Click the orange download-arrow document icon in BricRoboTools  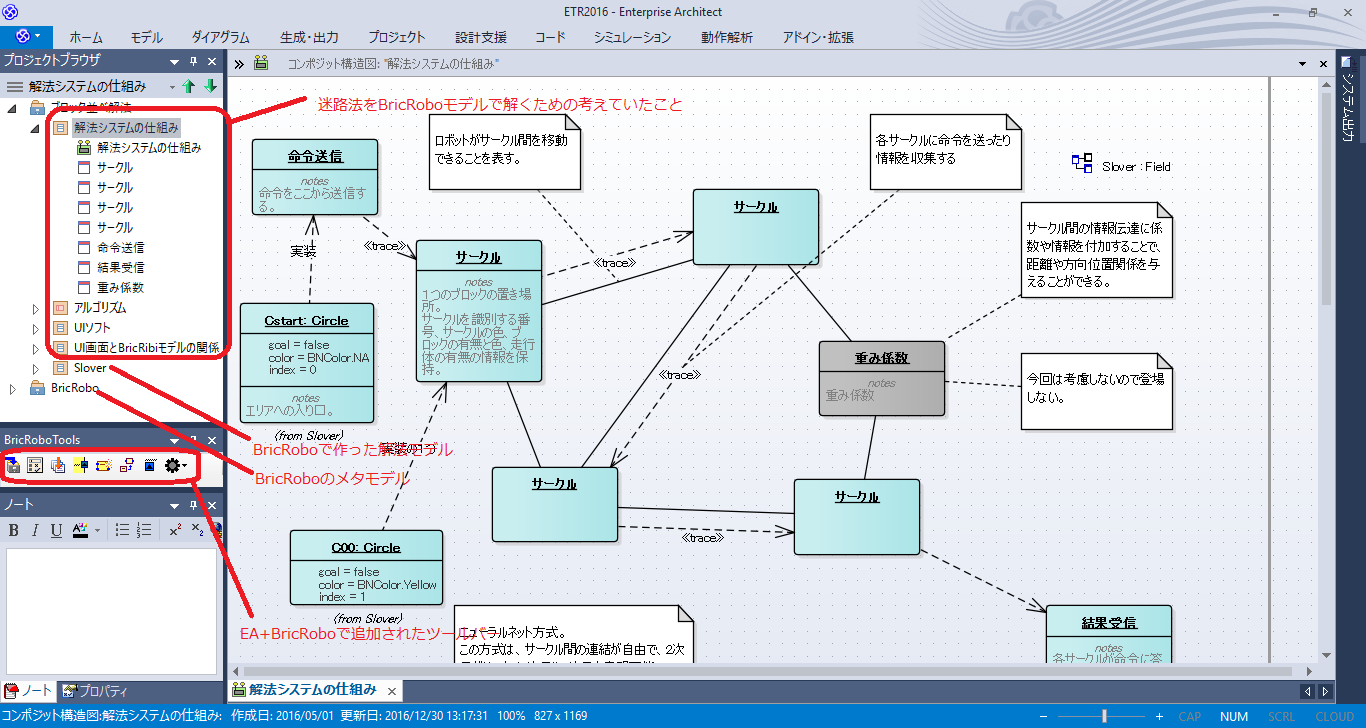tap(58, 465)
